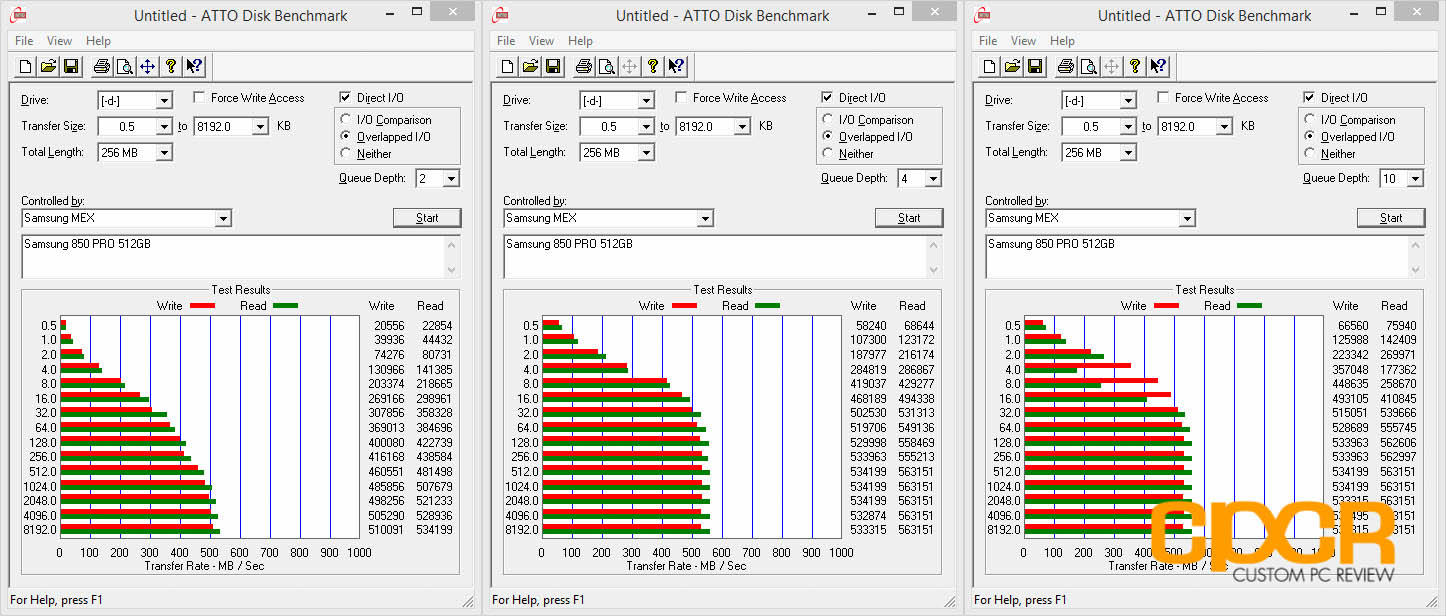Select I/O Comparison radio in right window
This screenshot has height=616, width=1446.
[1311, 120]
